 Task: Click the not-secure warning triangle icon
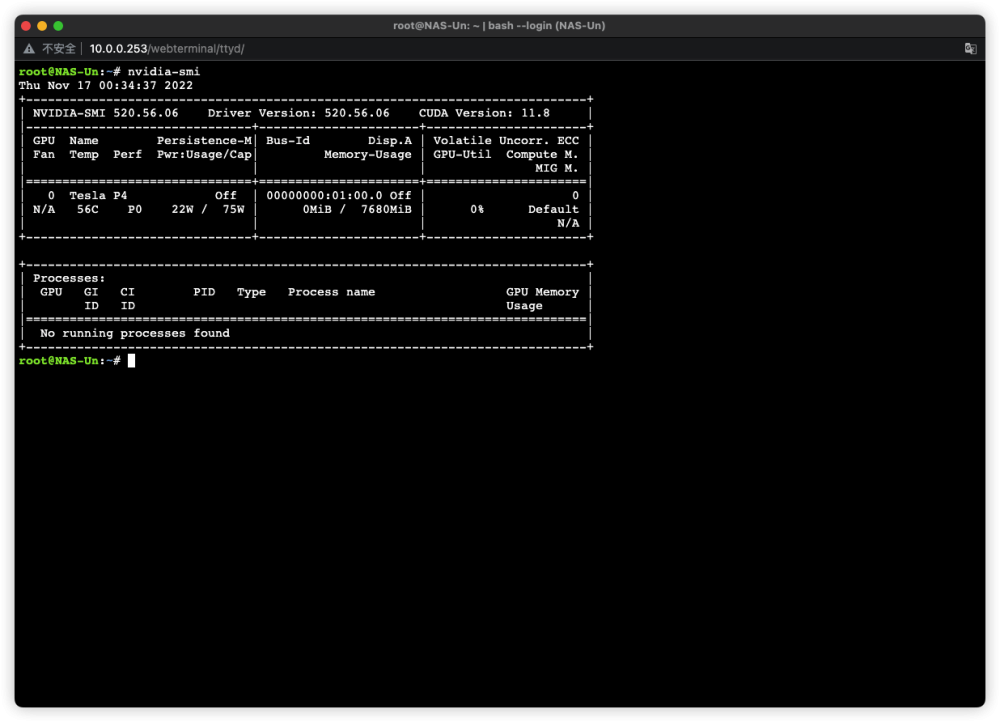tap(29, 48)
